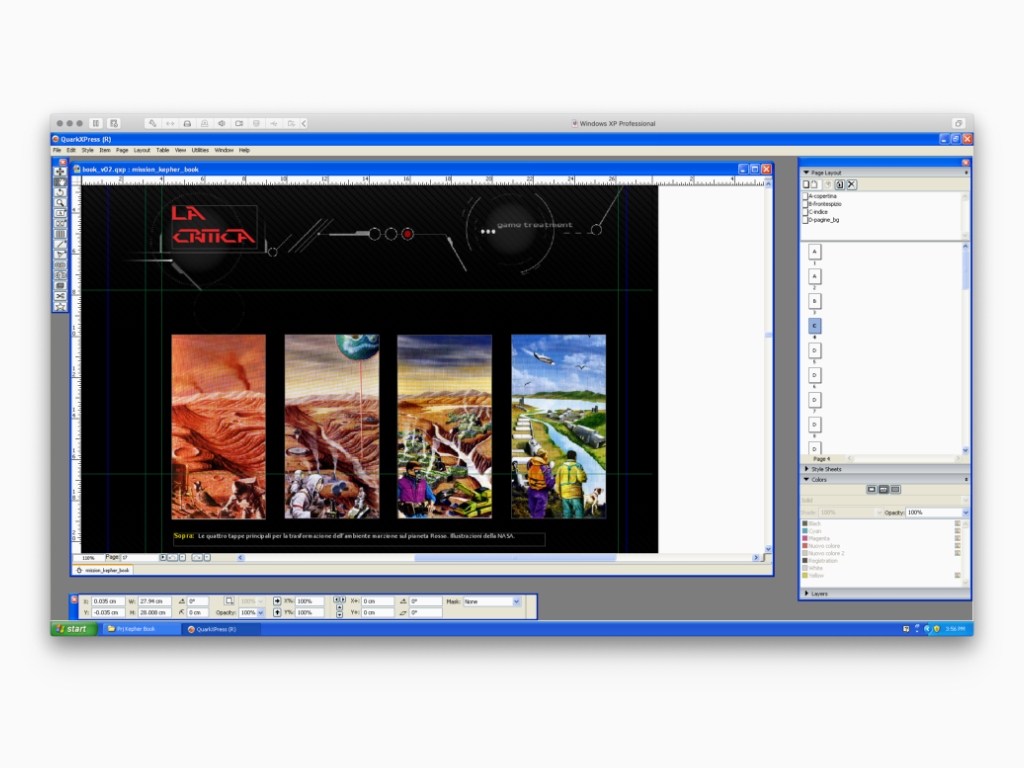This screenshot has width=1024, height=768.
Task: Open the Mask dropdown in Measurements palette
Action: (517, 601)
